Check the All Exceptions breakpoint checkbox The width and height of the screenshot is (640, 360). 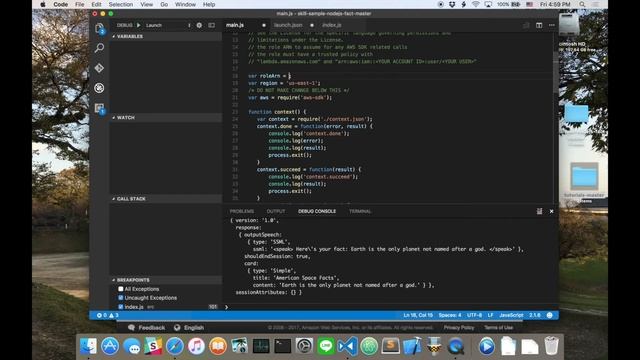tap(121, 289)
